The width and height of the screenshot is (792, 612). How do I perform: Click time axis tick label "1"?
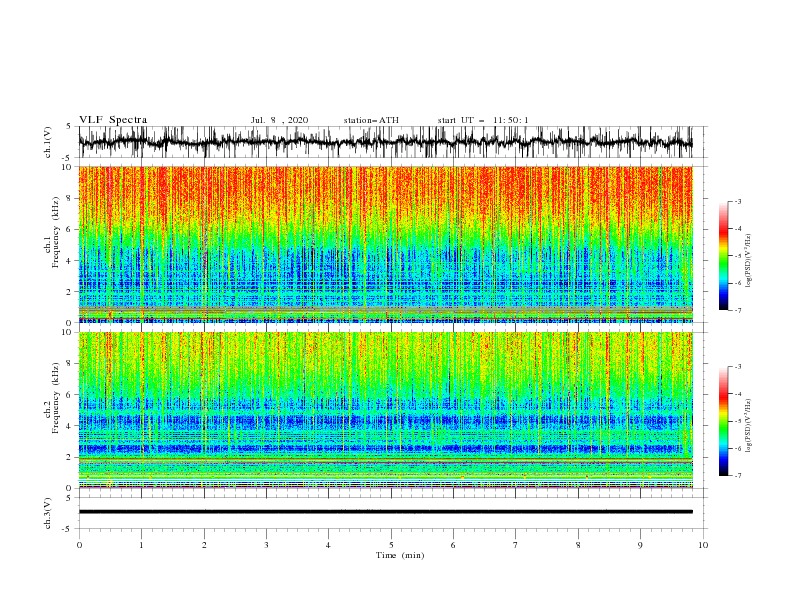pyautogui.click(x=141, y=545)
